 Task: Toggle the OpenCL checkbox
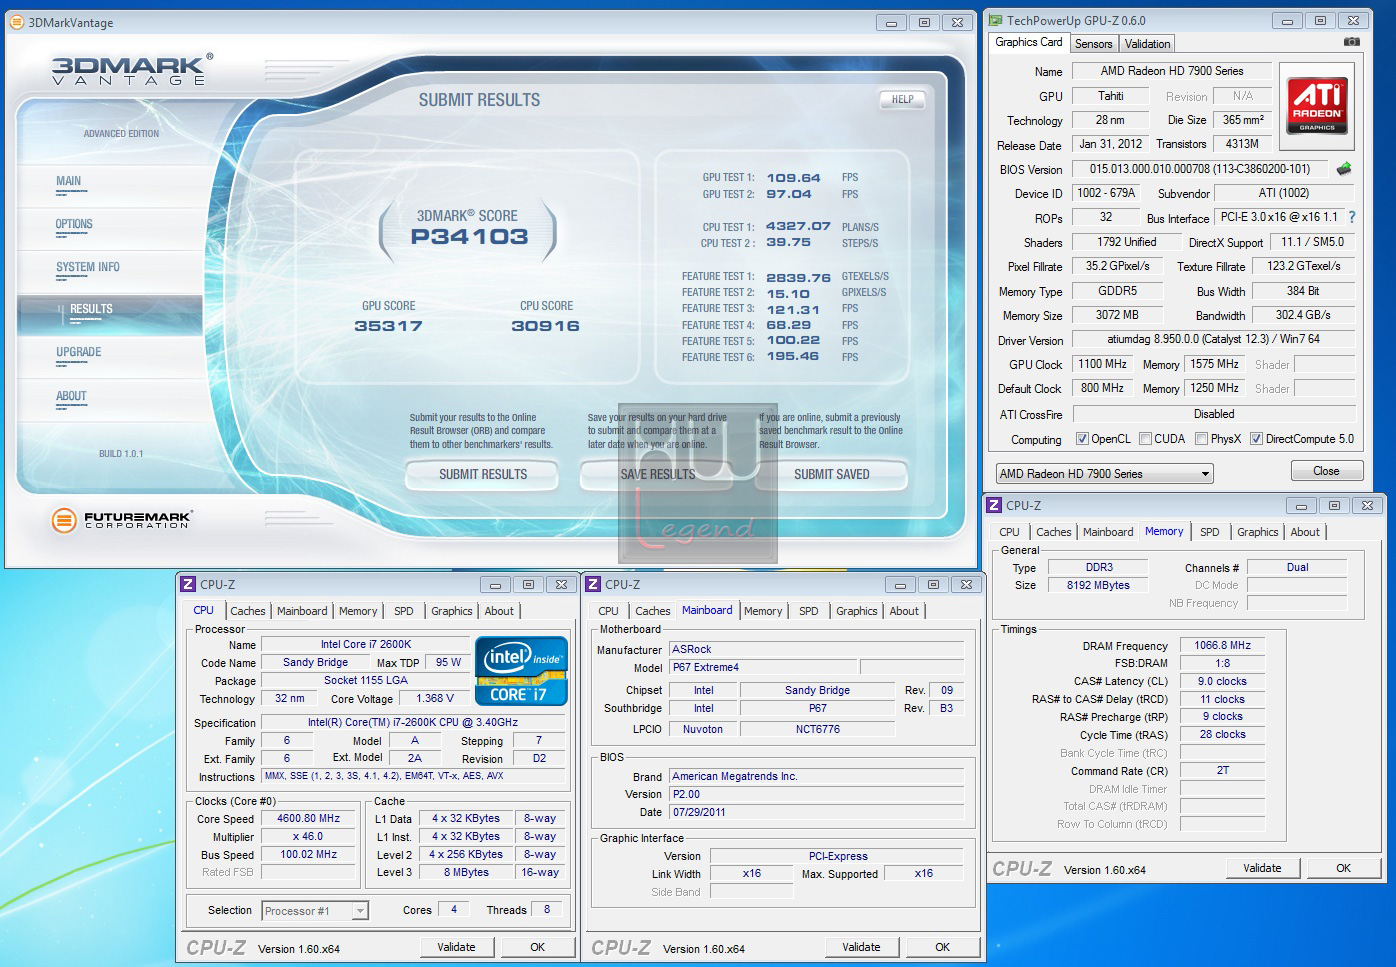tap(1082, 439)
